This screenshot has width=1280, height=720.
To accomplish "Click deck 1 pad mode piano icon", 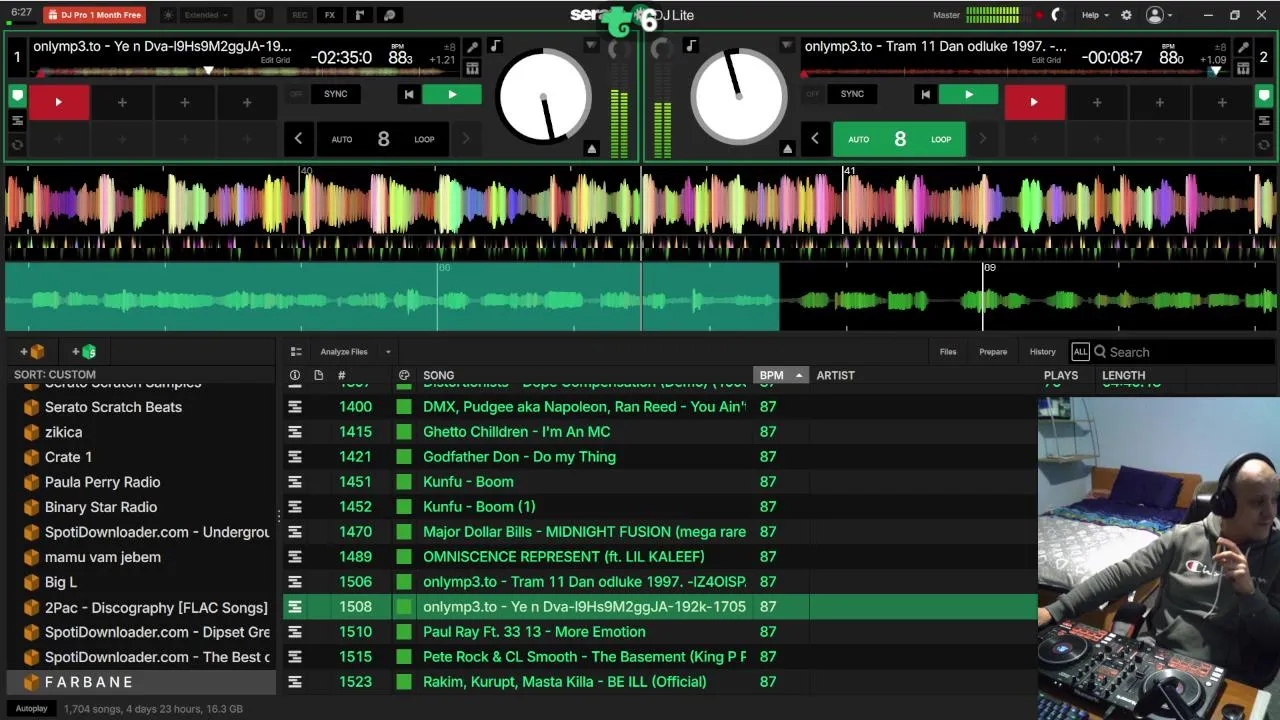I will tap(472, 68).
